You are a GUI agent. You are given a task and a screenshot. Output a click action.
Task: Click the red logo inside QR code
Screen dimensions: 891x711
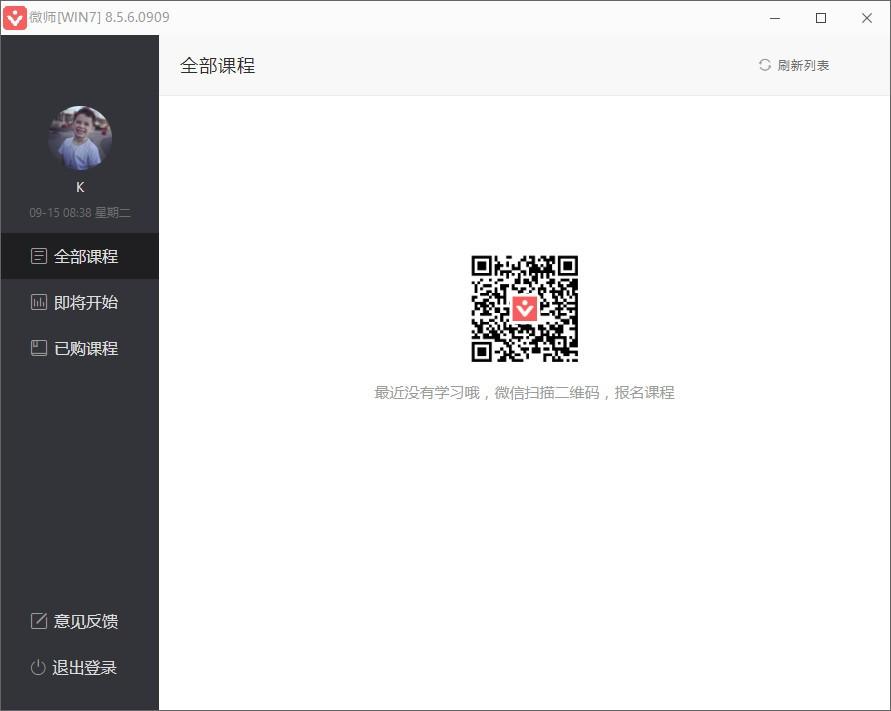524,309
